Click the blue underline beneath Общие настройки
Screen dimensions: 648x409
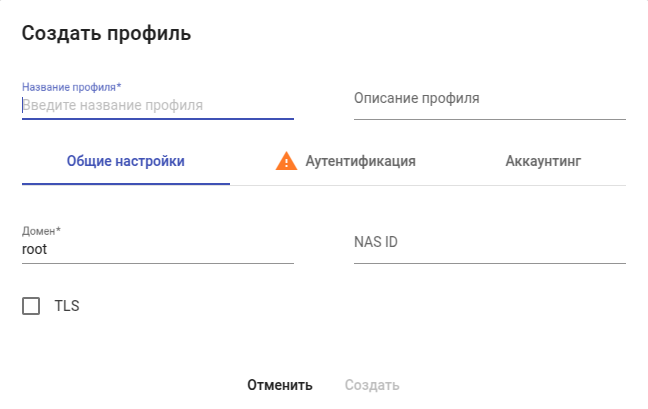click(x=126, y=184)
